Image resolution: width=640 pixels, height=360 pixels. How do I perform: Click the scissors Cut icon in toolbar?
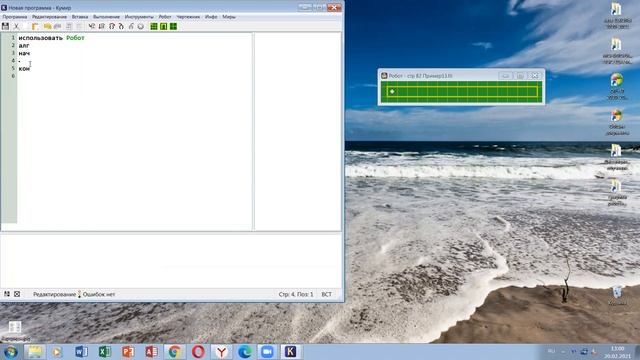[16, 26]
